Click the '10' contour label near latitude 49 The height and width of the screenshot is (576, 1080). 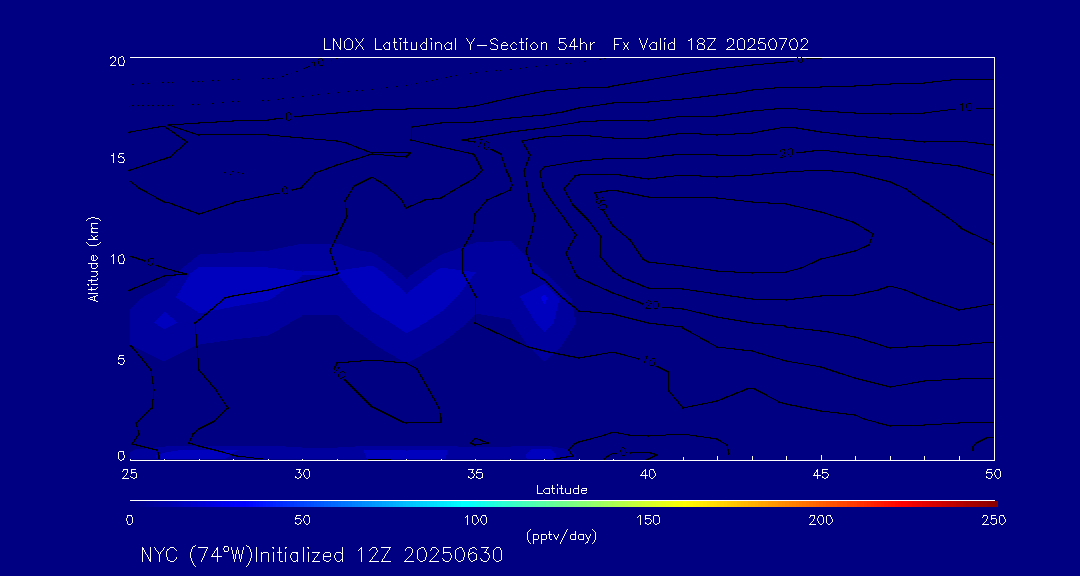[x=966, y=108]
